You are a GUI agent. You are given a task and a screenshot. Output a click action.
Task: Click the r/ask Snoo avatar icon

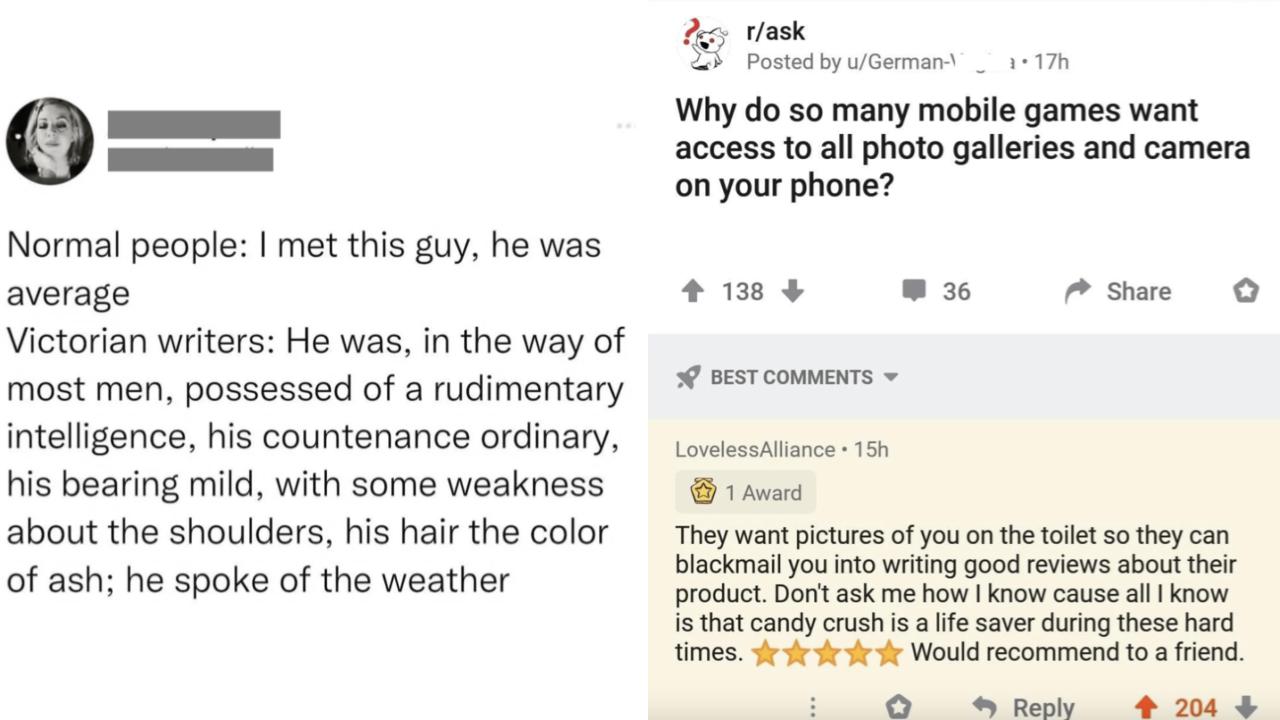coord(704,44)
